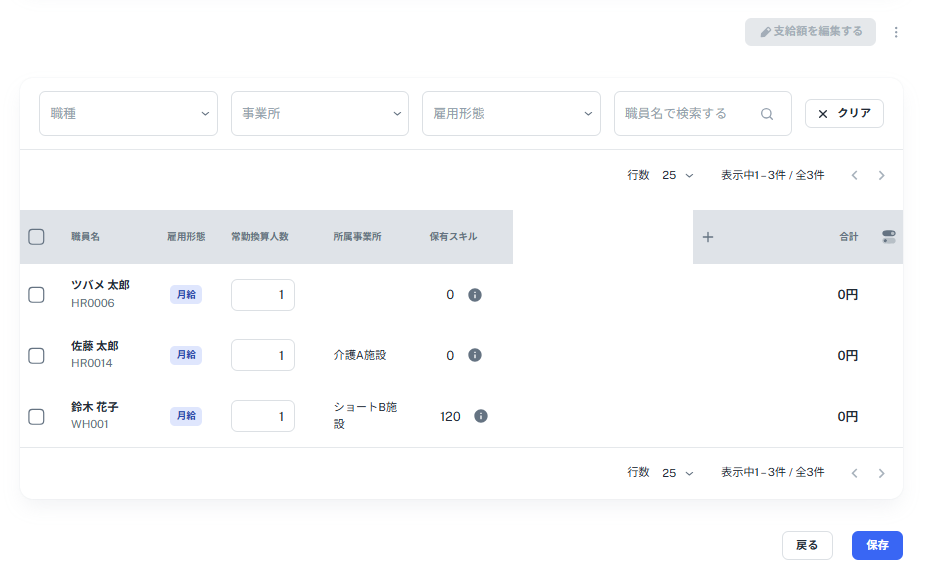Click the 保存 save button
This screenshot has height=584, width=926.
[877, 545]
